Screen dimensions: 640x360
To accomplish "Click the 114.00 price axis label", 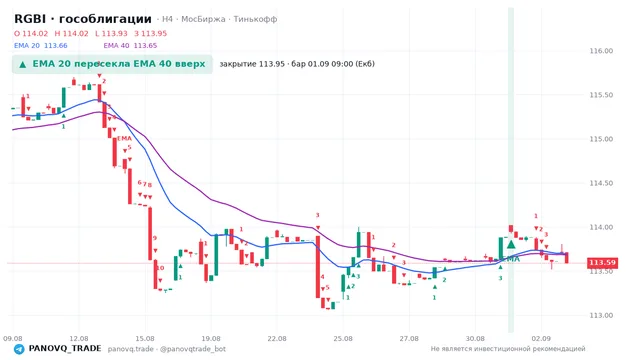I will coord(601,227).
